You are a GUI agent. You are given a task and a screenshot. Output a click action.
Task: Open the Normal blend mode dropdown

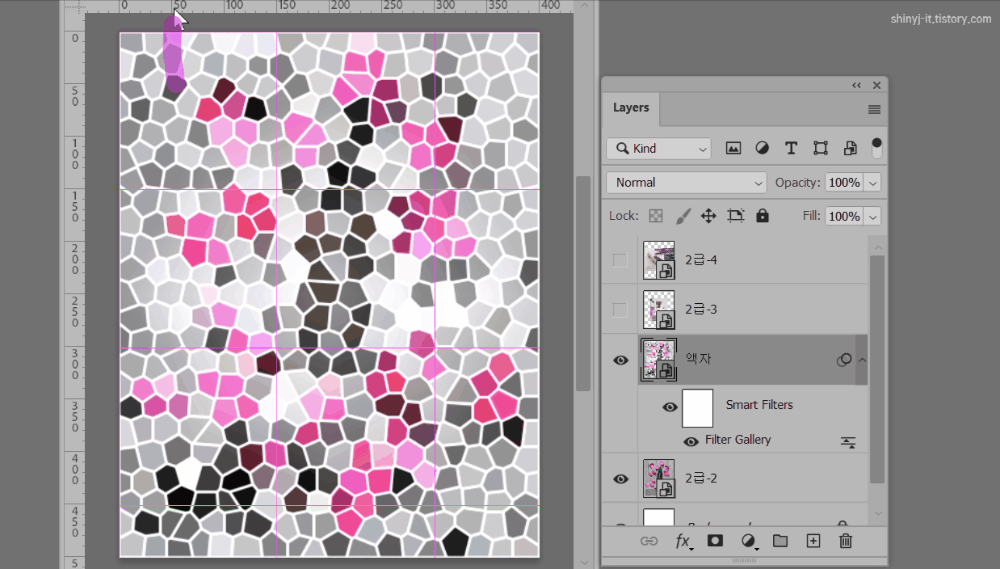pyautogui.click(x=686, y=183)
